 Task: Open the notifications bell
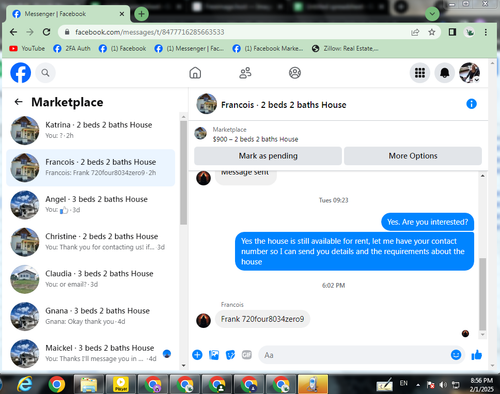coord(445,73)
